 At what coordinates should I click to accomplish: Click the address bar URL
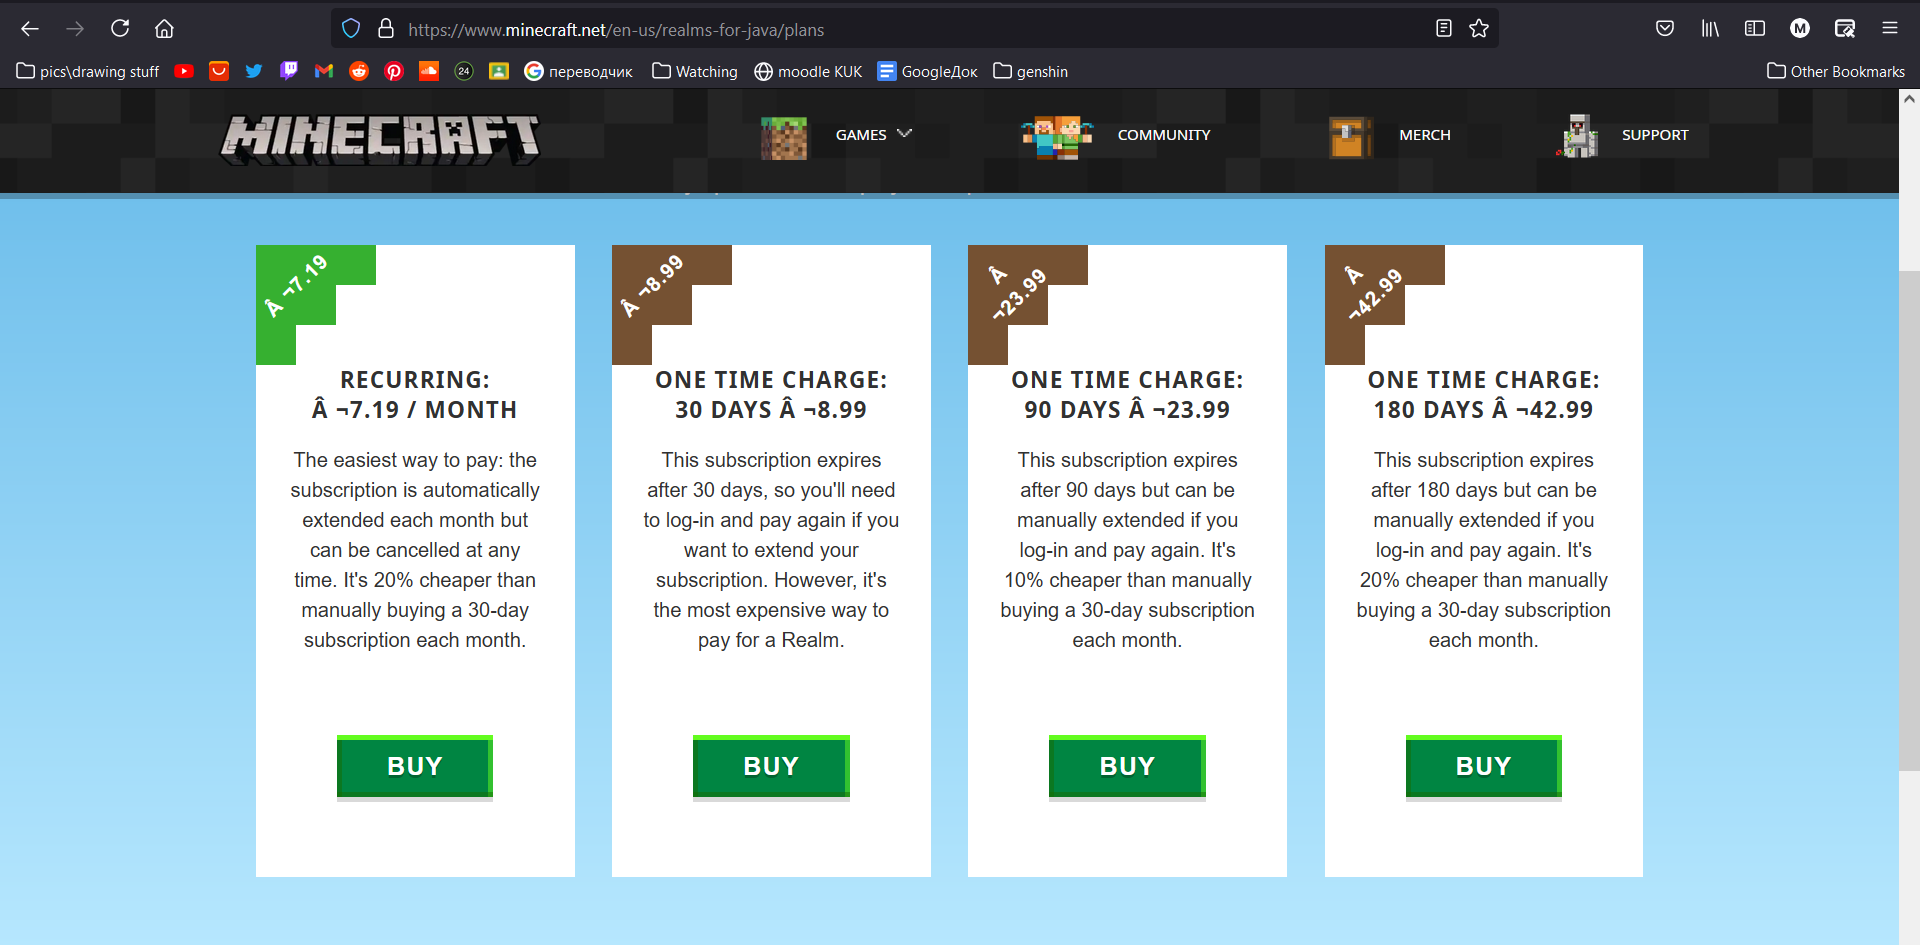[616, 30]
